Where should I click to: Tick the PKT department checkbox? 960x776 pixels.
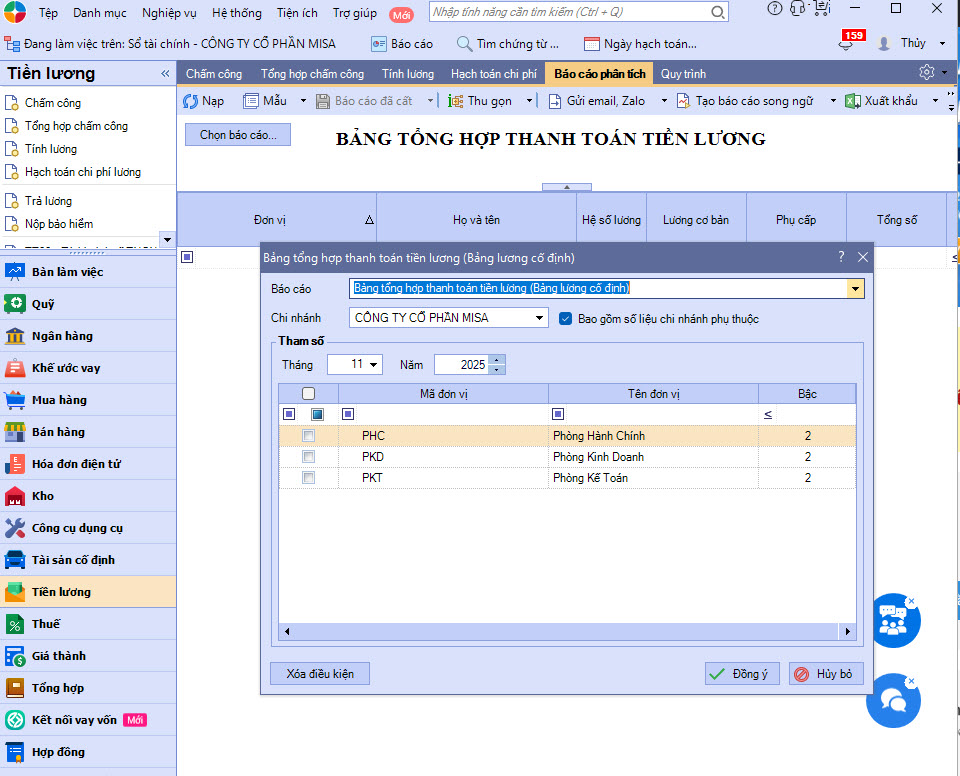point(309,478)
